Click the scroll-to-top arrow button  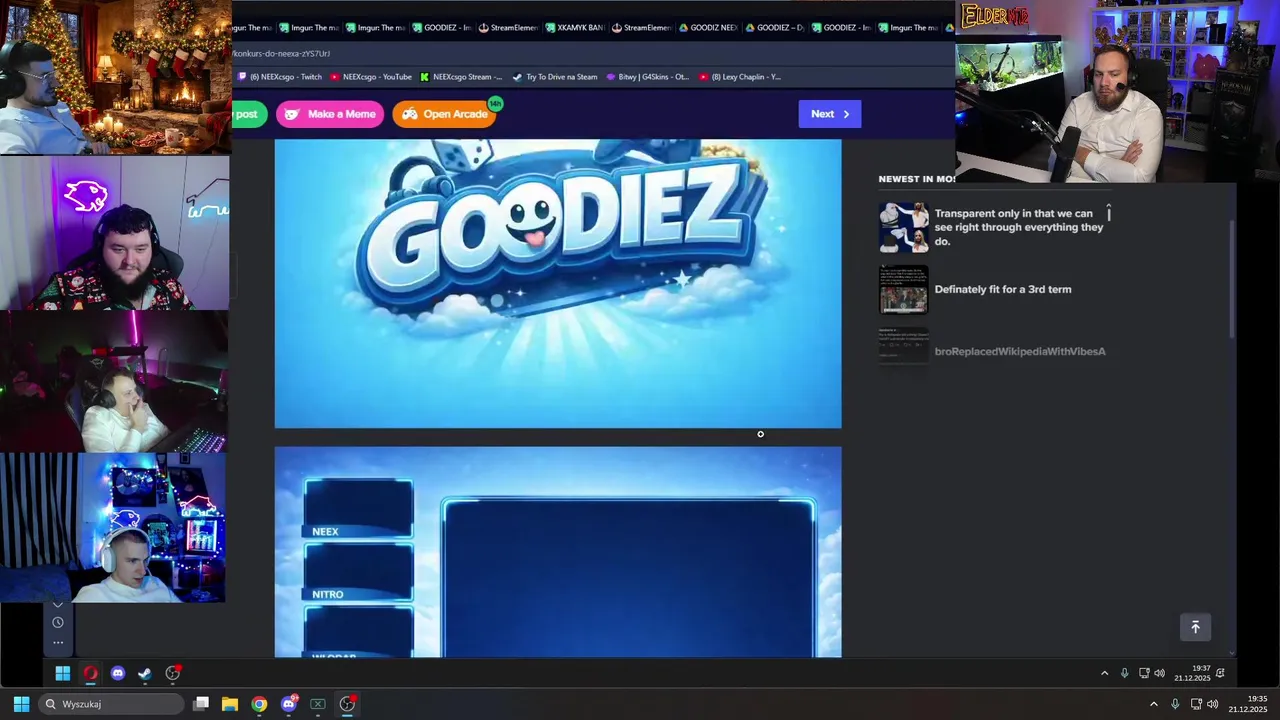pyautogui.click(x=1195, y=627)
